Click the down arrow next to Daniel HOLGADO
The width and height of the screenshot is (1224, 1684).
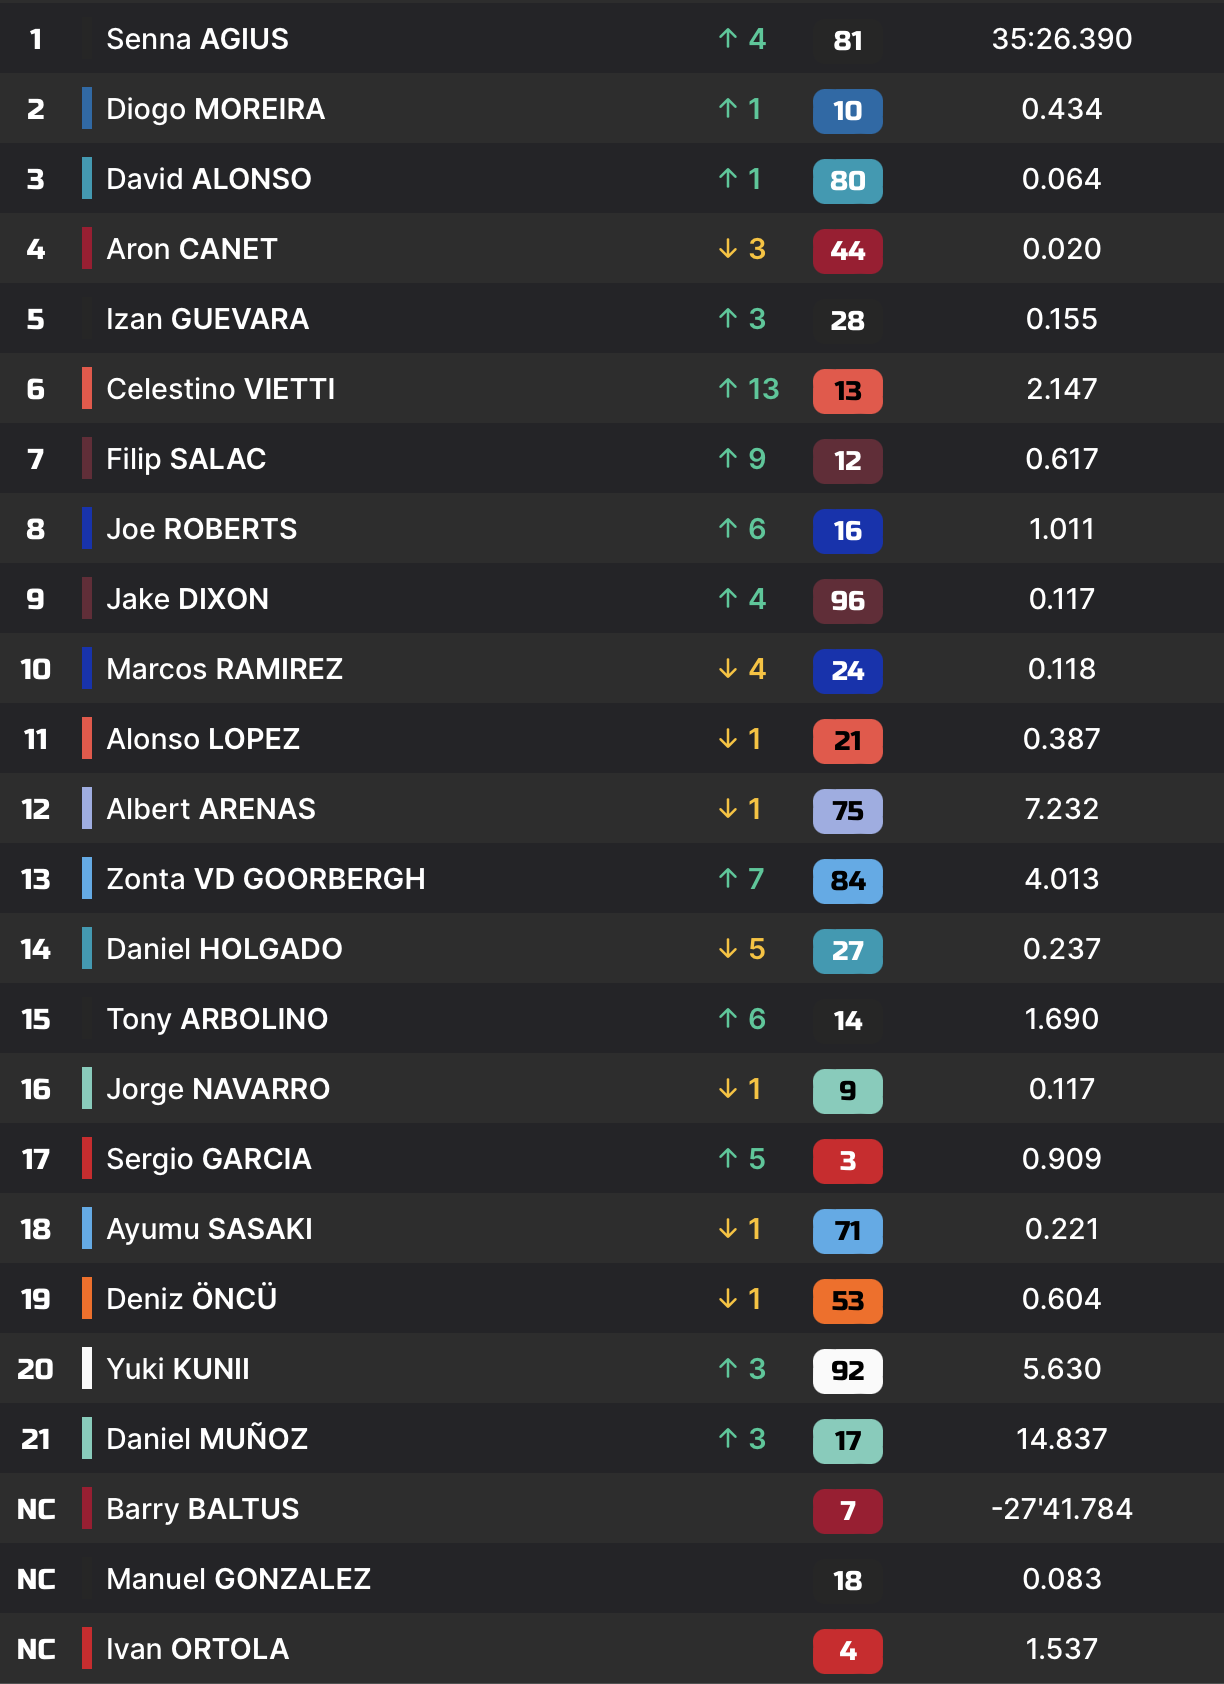tap(728, 949)
